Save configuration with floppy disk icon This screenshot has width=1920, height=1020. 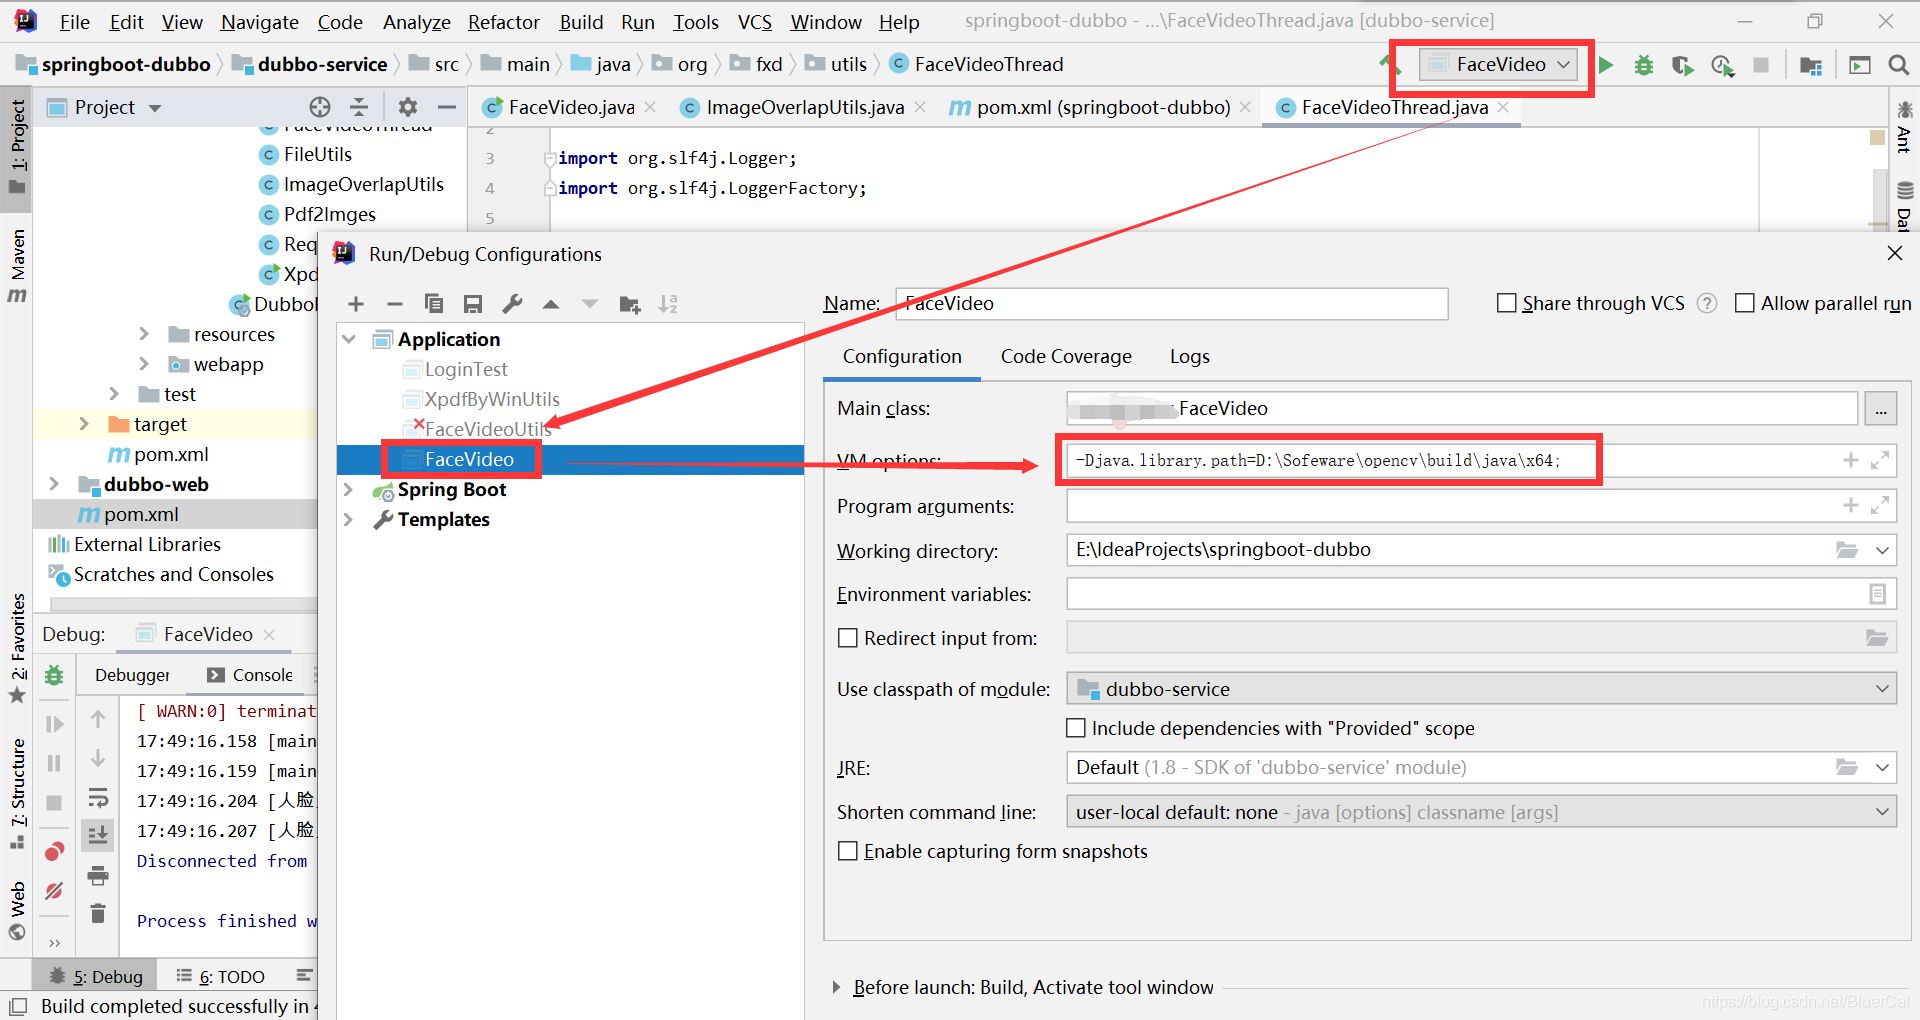tap(473, 304)
